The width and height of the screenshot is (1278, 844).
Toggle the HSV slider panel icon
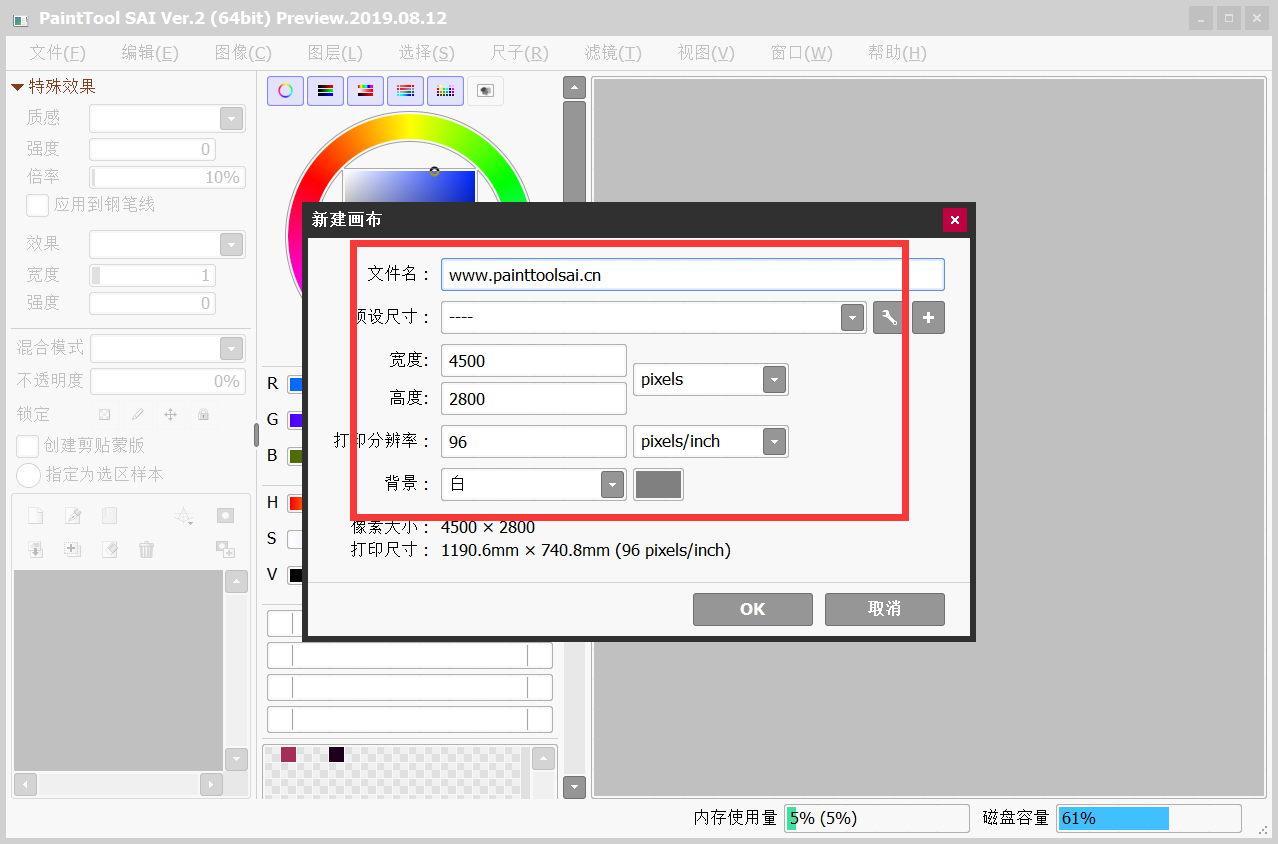tap(365, 91)
